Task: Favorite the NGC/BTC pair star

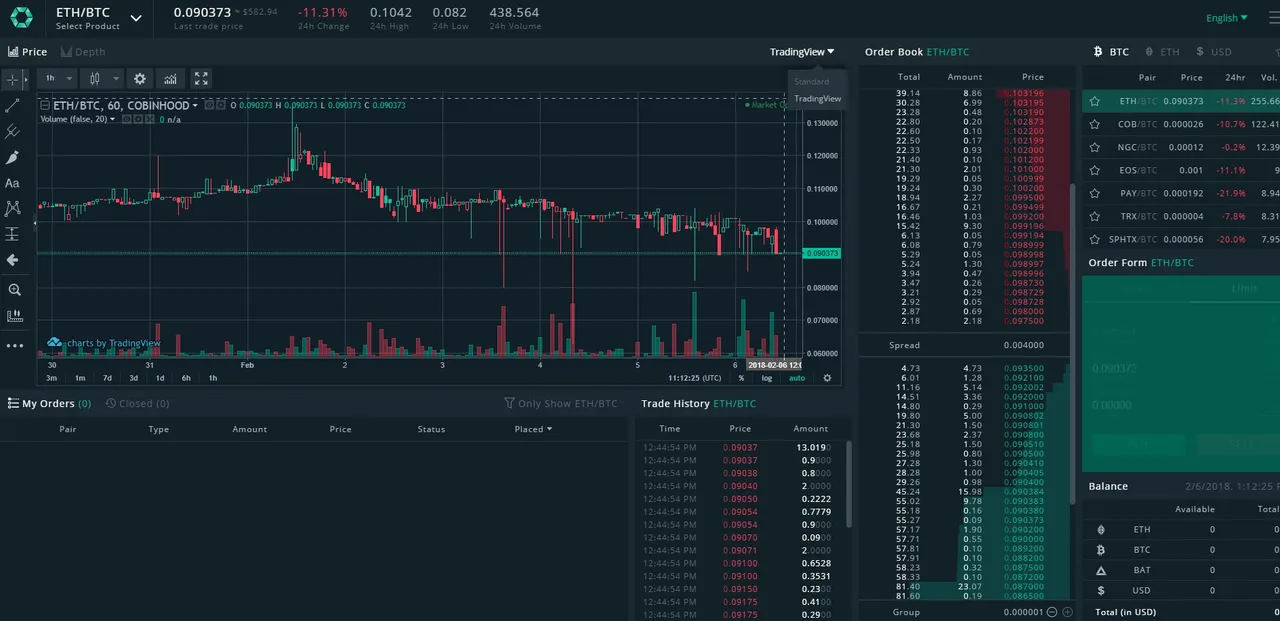Action: (x=1095, y=147)
